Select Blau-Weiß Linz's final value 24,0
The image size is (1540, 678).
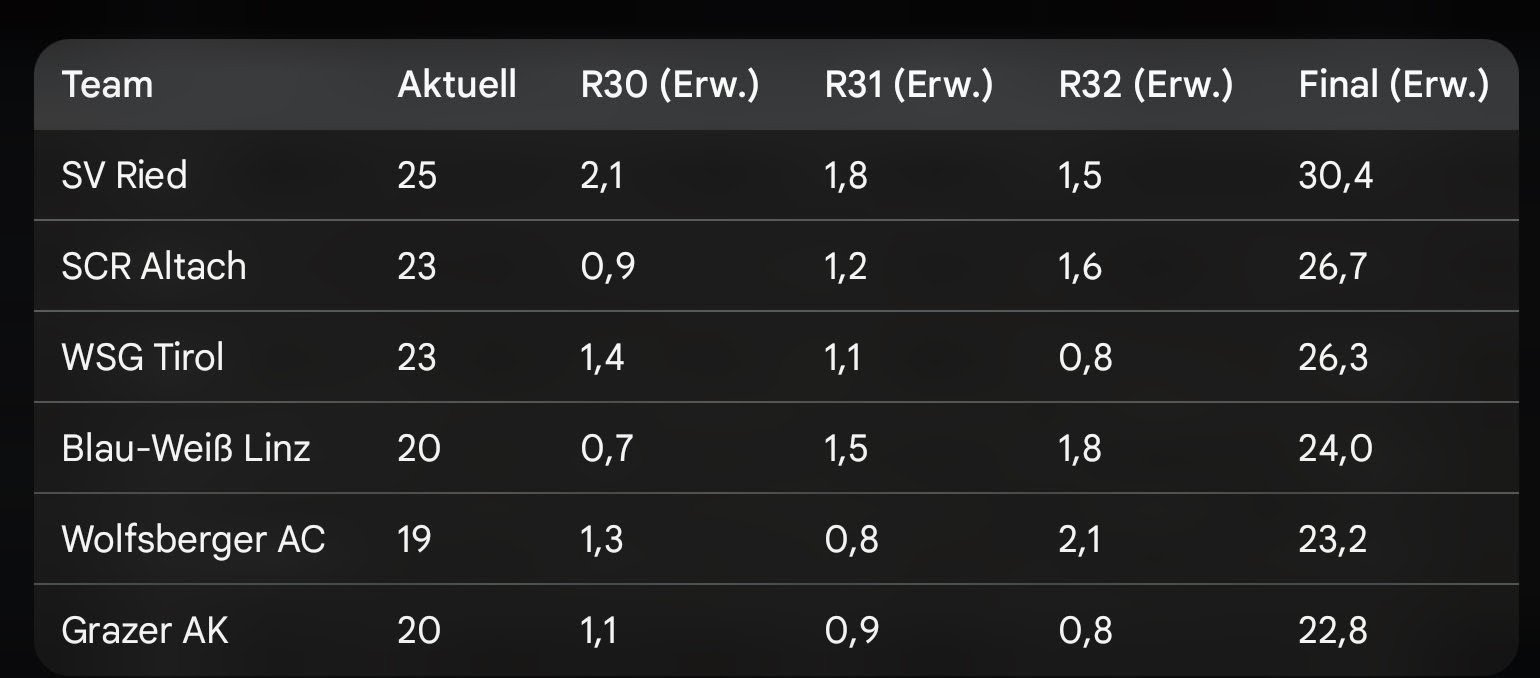(x=1335, y=448)
